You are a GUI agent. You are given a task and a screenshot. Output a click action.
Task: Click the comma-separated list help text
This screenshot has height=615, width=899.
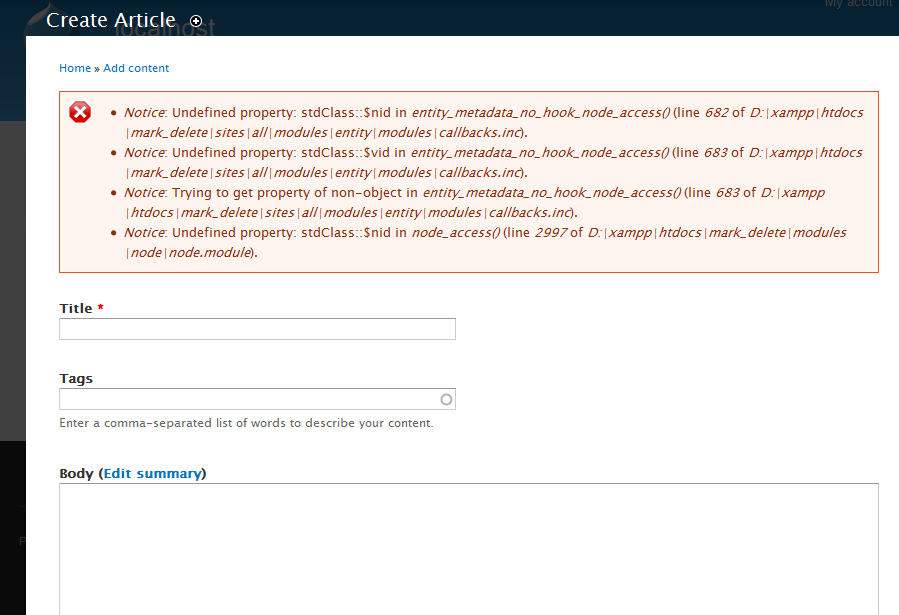click(246, 423)
